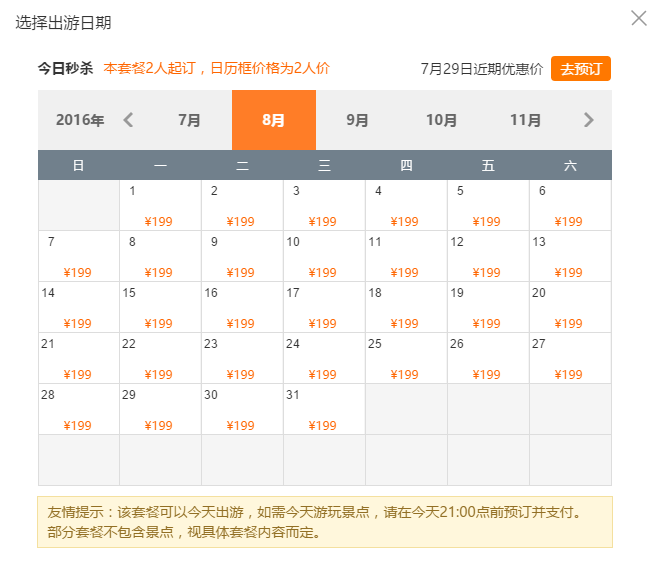Select August 12 date cell
658x581 pixels.
pyautogui.click(x=488, y=256)
